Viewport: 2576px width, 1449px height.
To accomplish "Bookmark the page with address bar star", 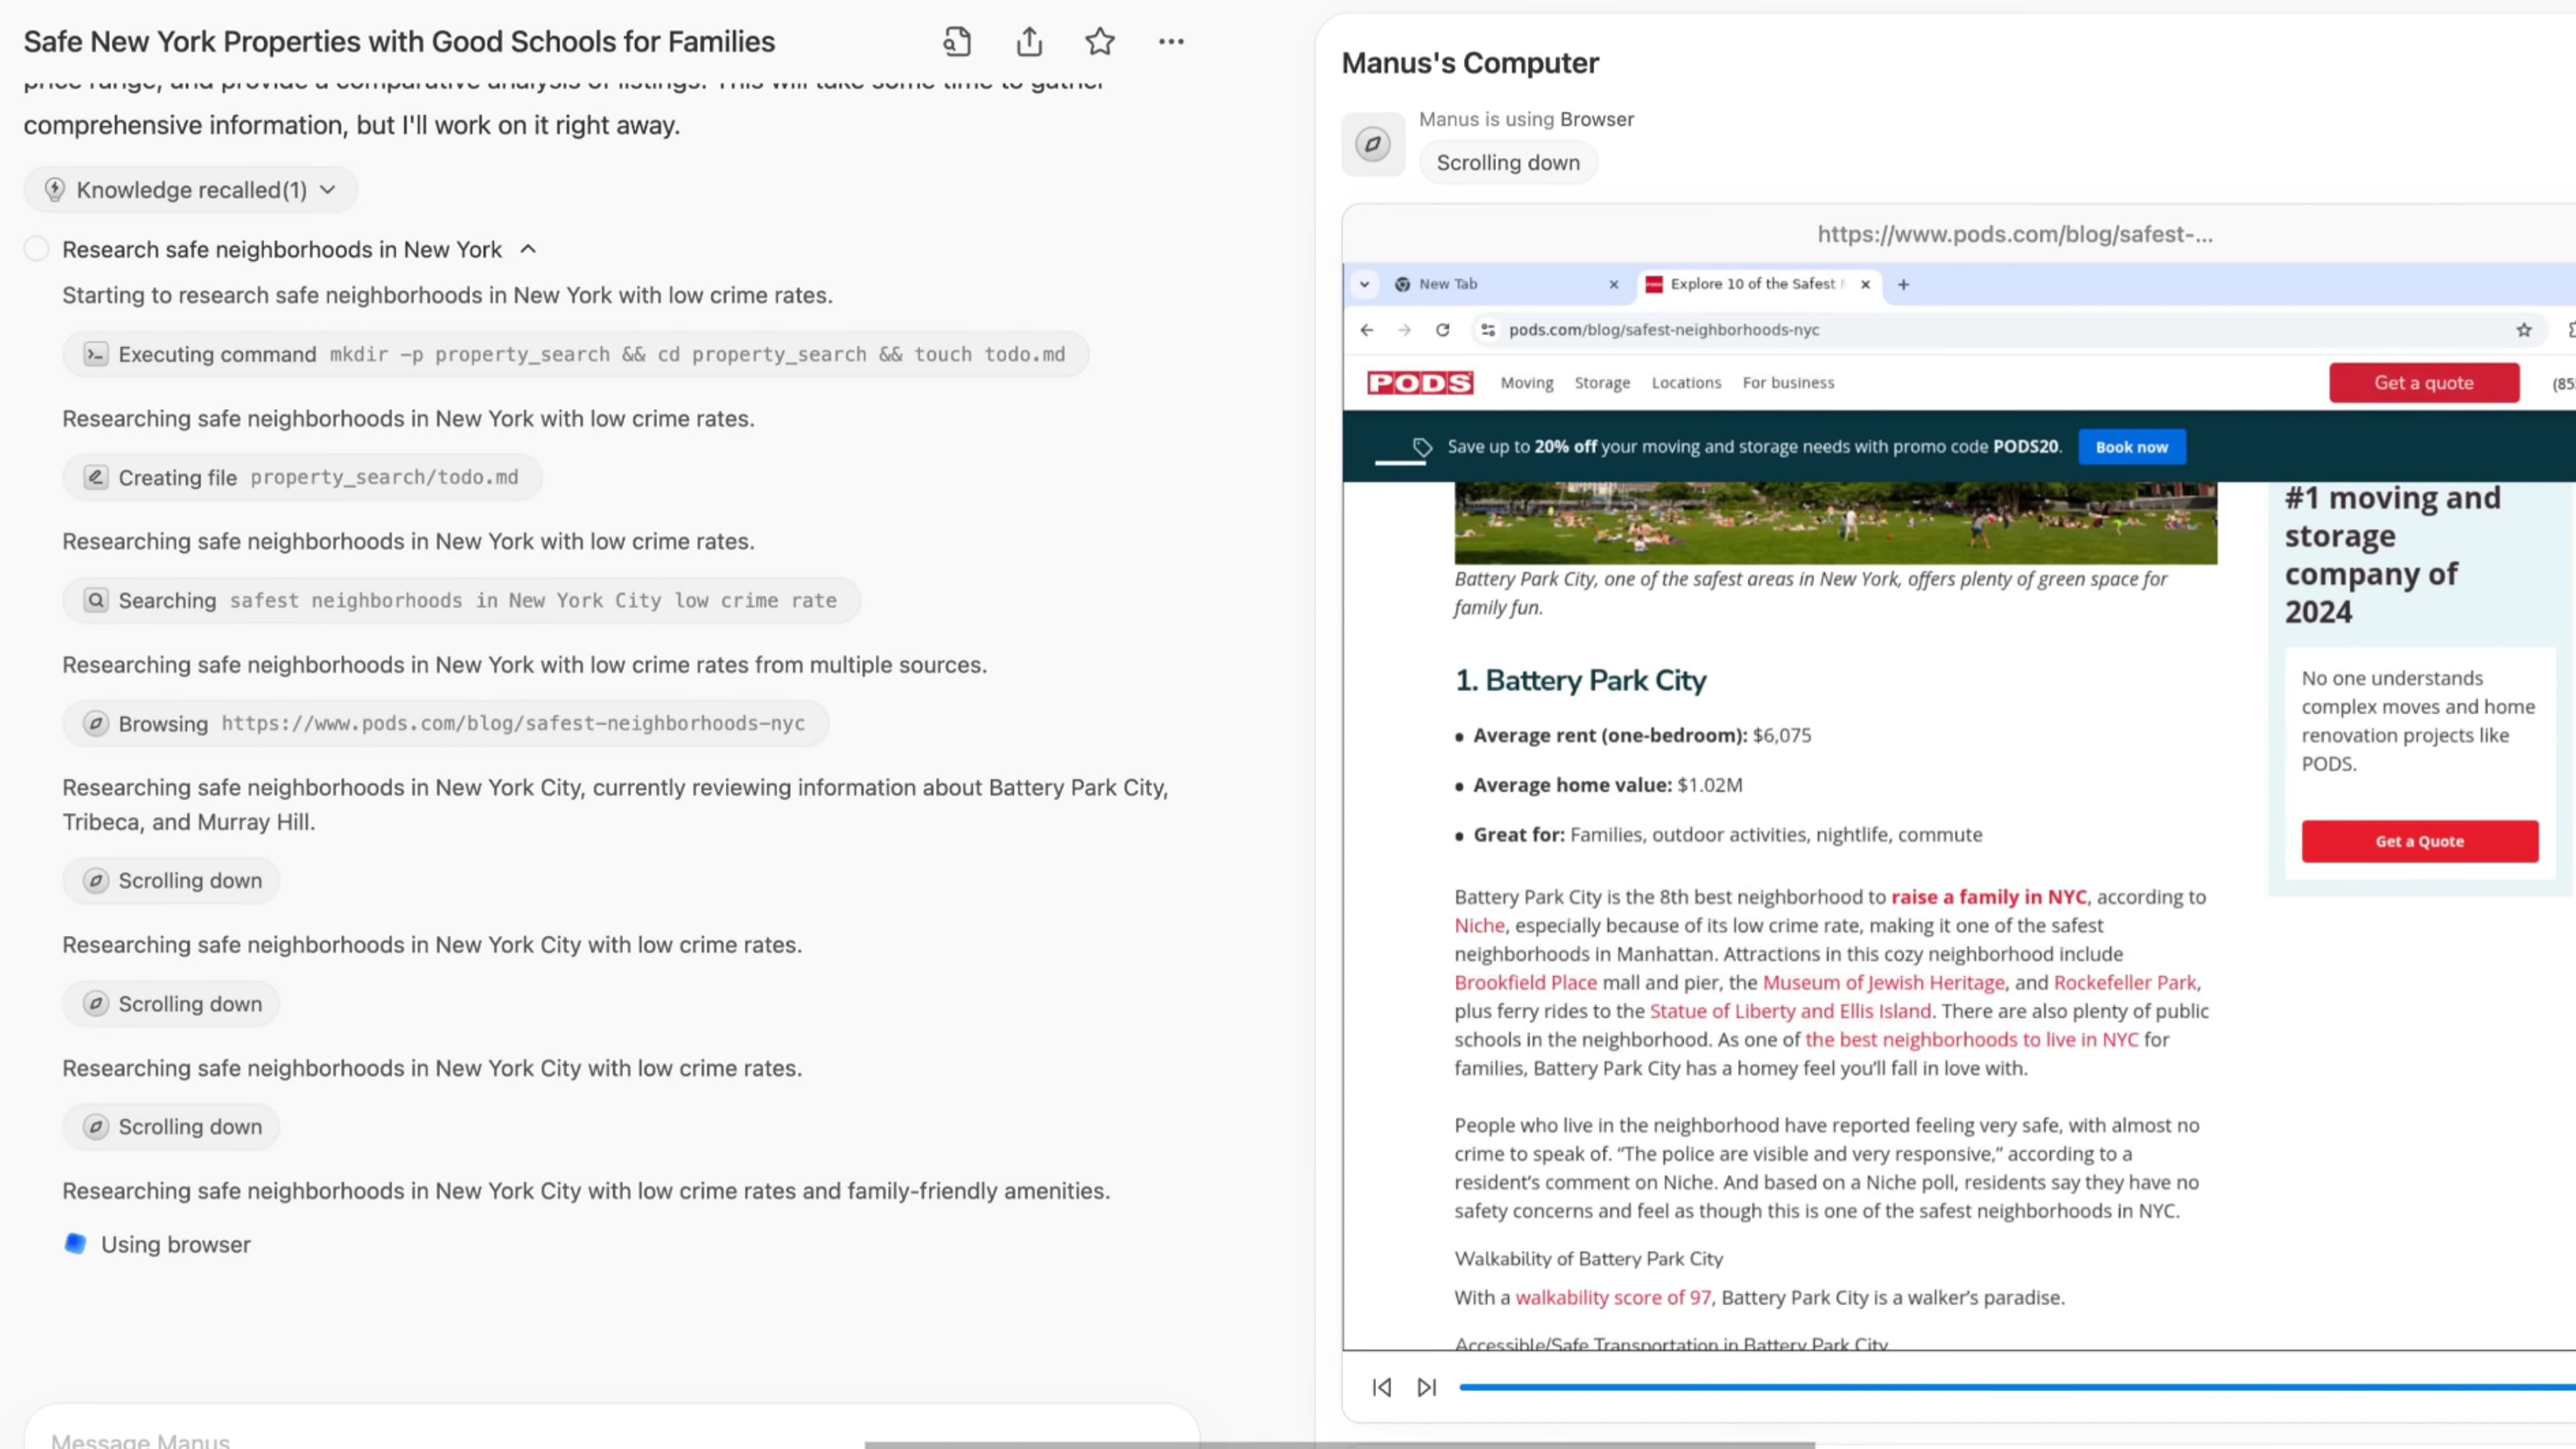I will (2524, 330).
